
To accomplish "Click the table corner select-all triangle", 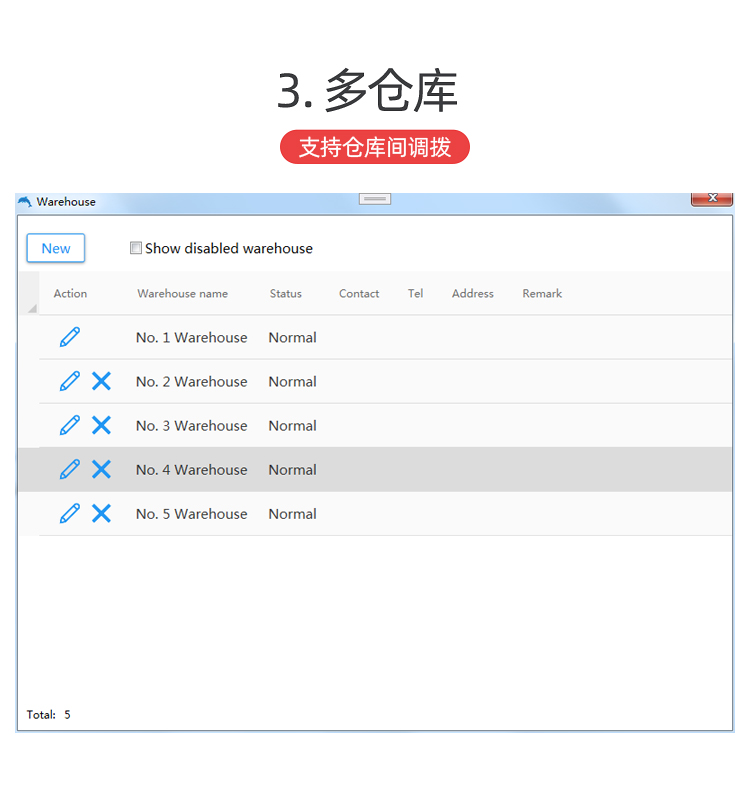I will pos(30,307).
